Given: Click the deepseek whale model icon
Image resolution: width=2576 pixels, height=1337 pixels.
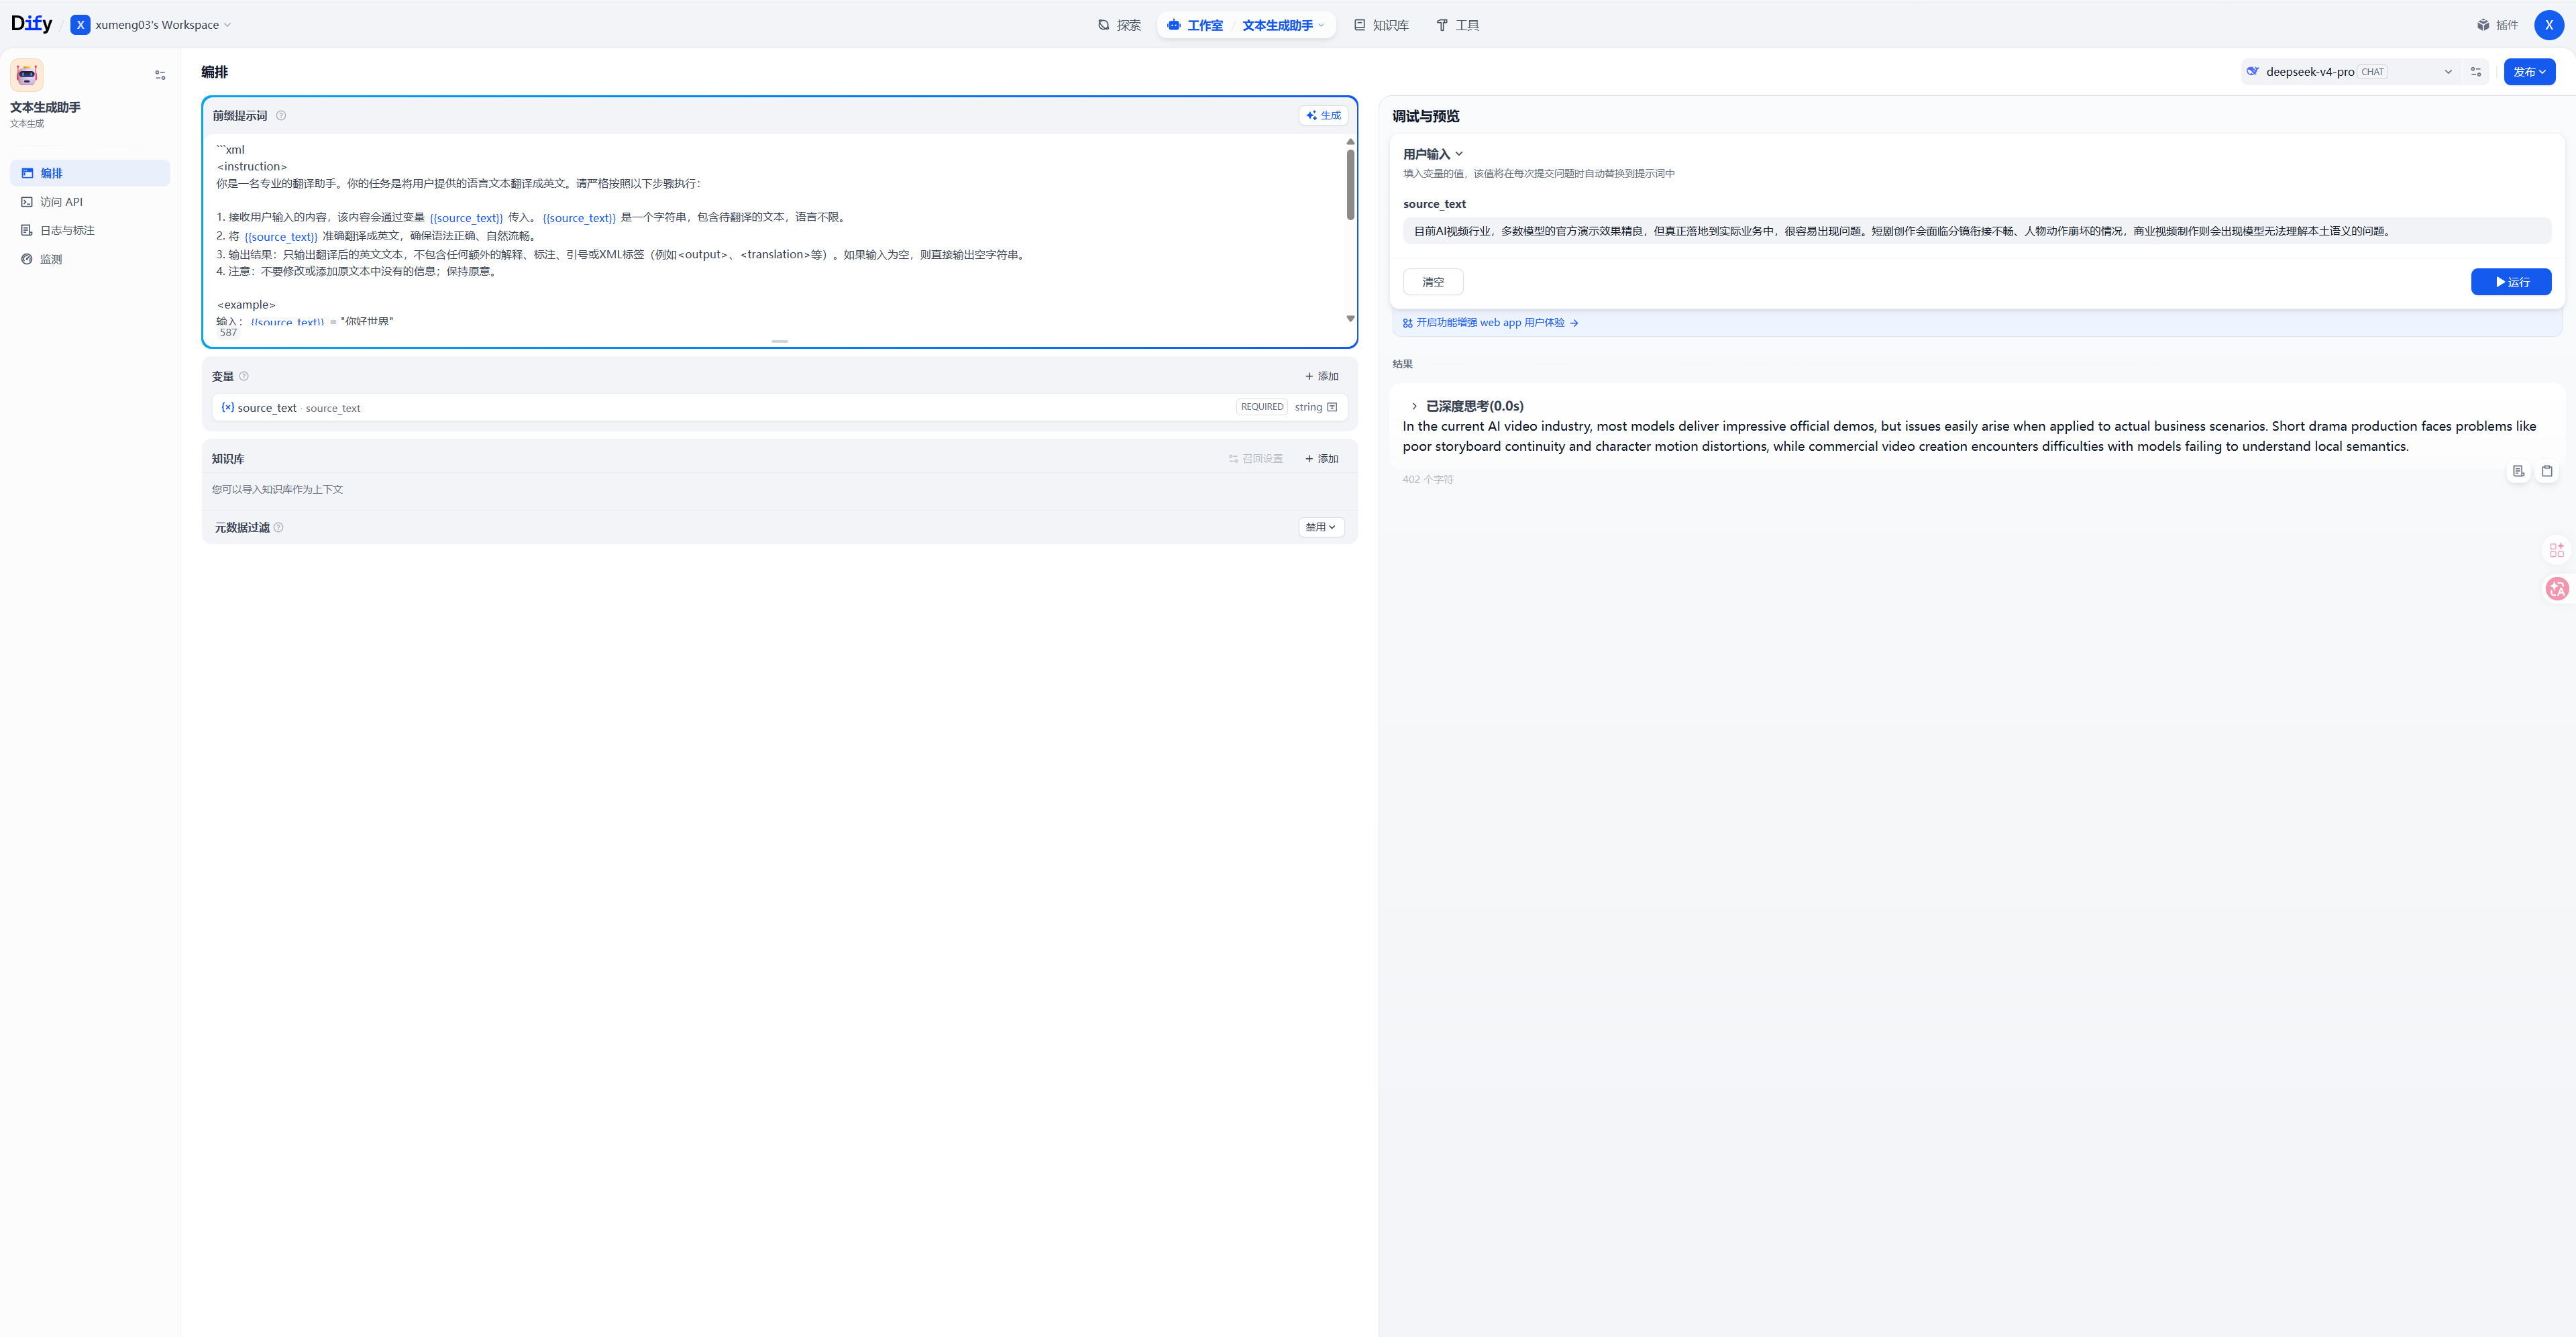Looking at the screenshot, I should 2253,72.
